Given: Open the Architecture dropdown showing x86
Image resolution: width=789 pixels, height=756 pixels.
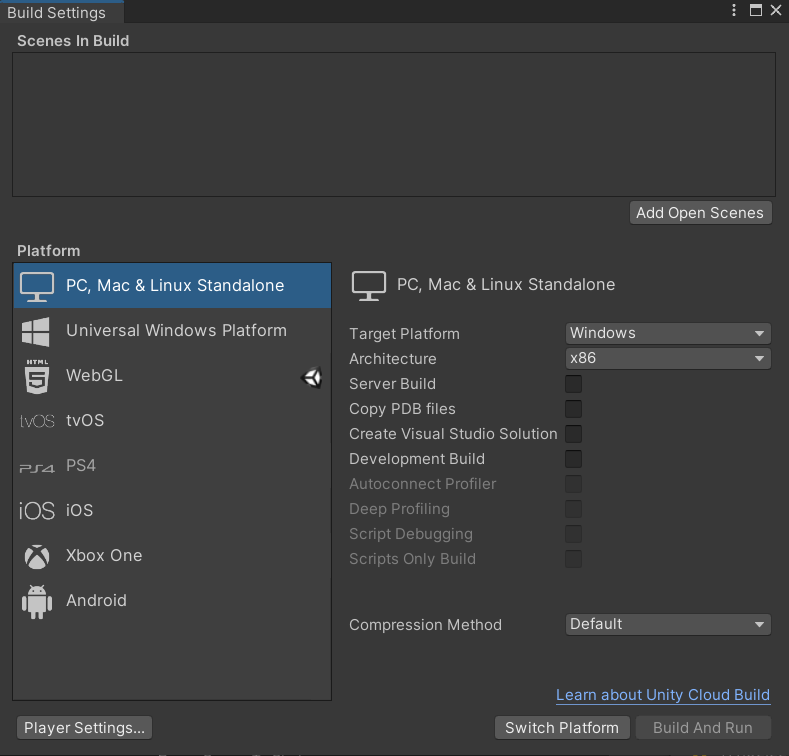Looking at the screenshot, I should click(x=668, y=358).
